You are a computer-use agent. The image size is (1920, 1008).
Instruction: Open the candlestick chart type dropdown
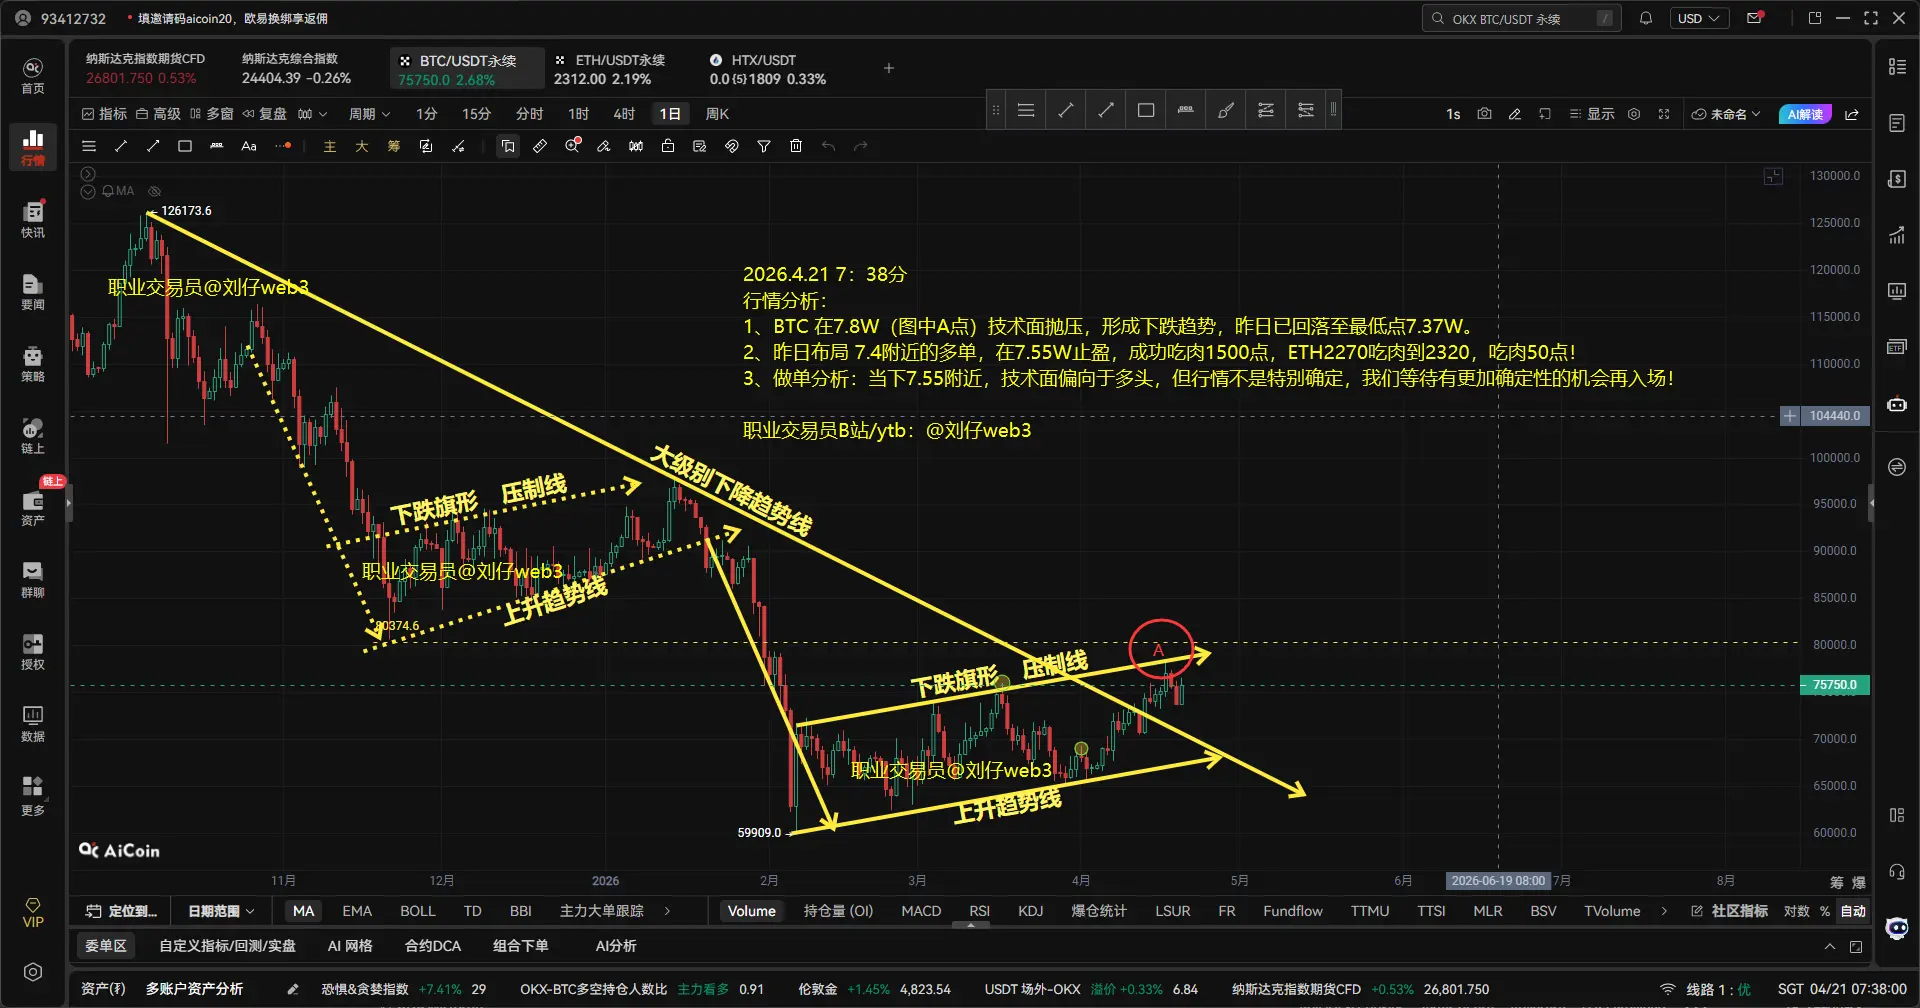(x=312, y=114)
